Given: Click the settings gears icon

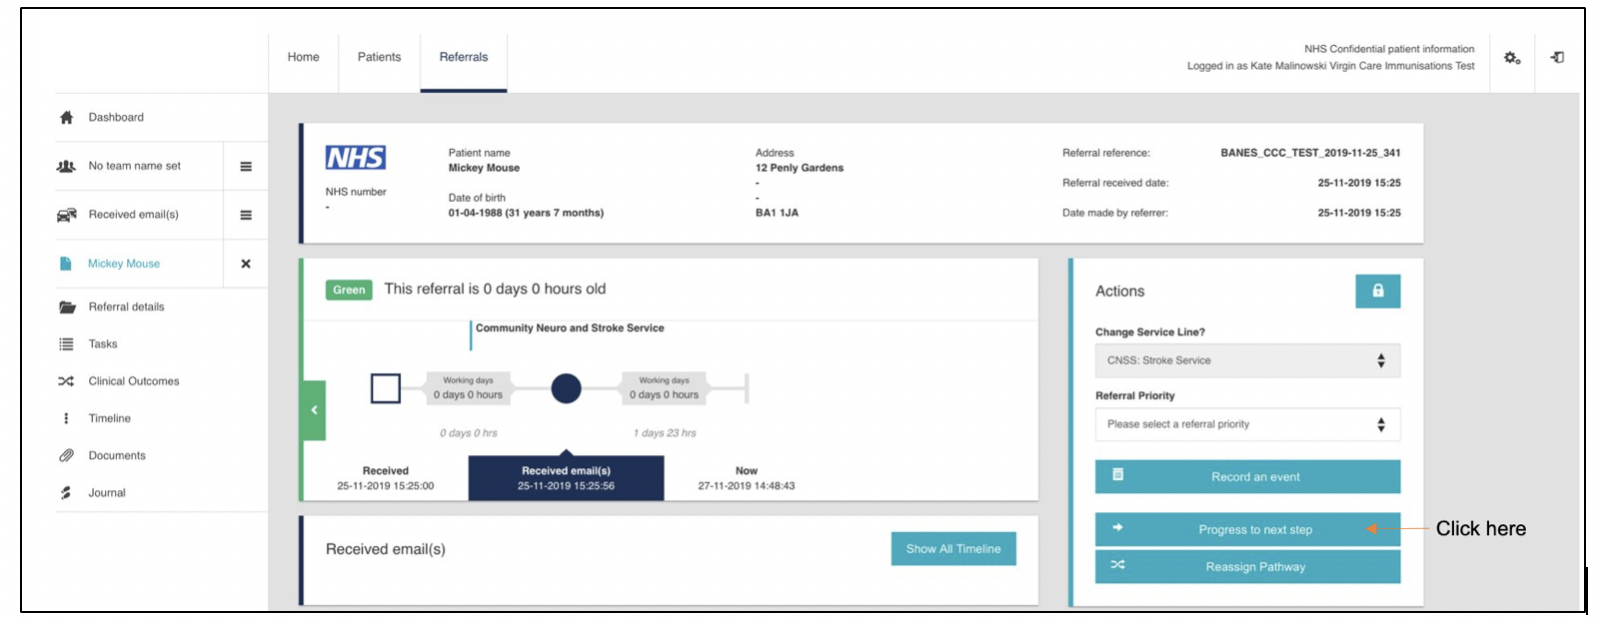Looking at the screenshot, I should coord(1512,58).
